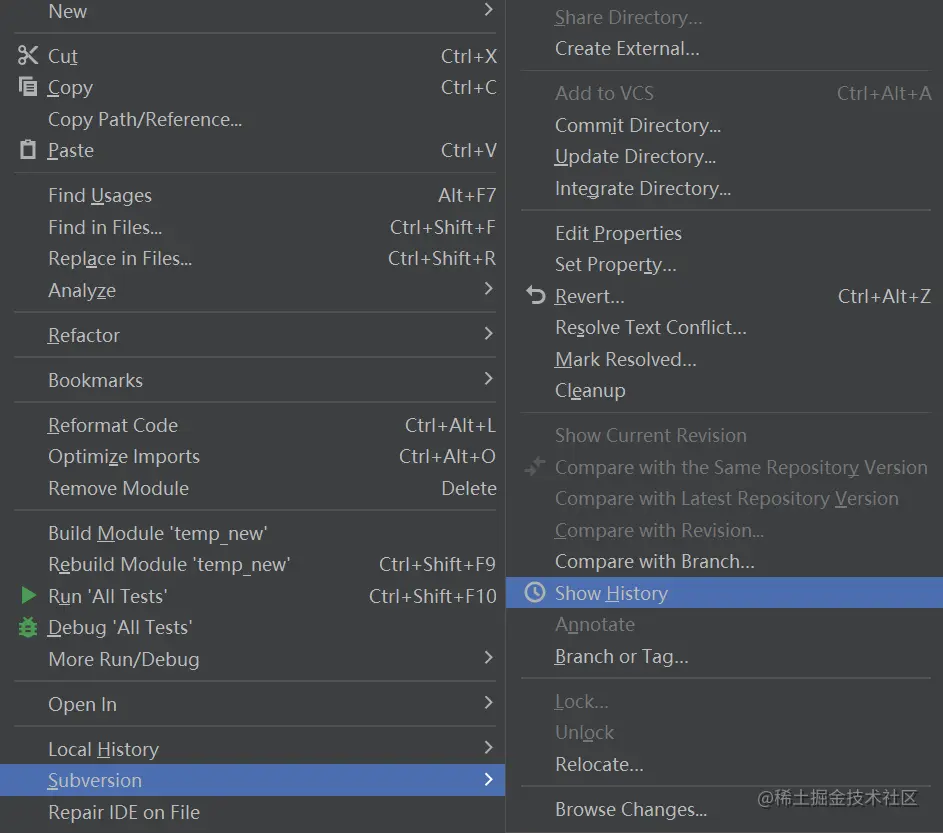The image size is (943, 833).
Task: Click the Copy icon
Action: [x=28, y=87]
